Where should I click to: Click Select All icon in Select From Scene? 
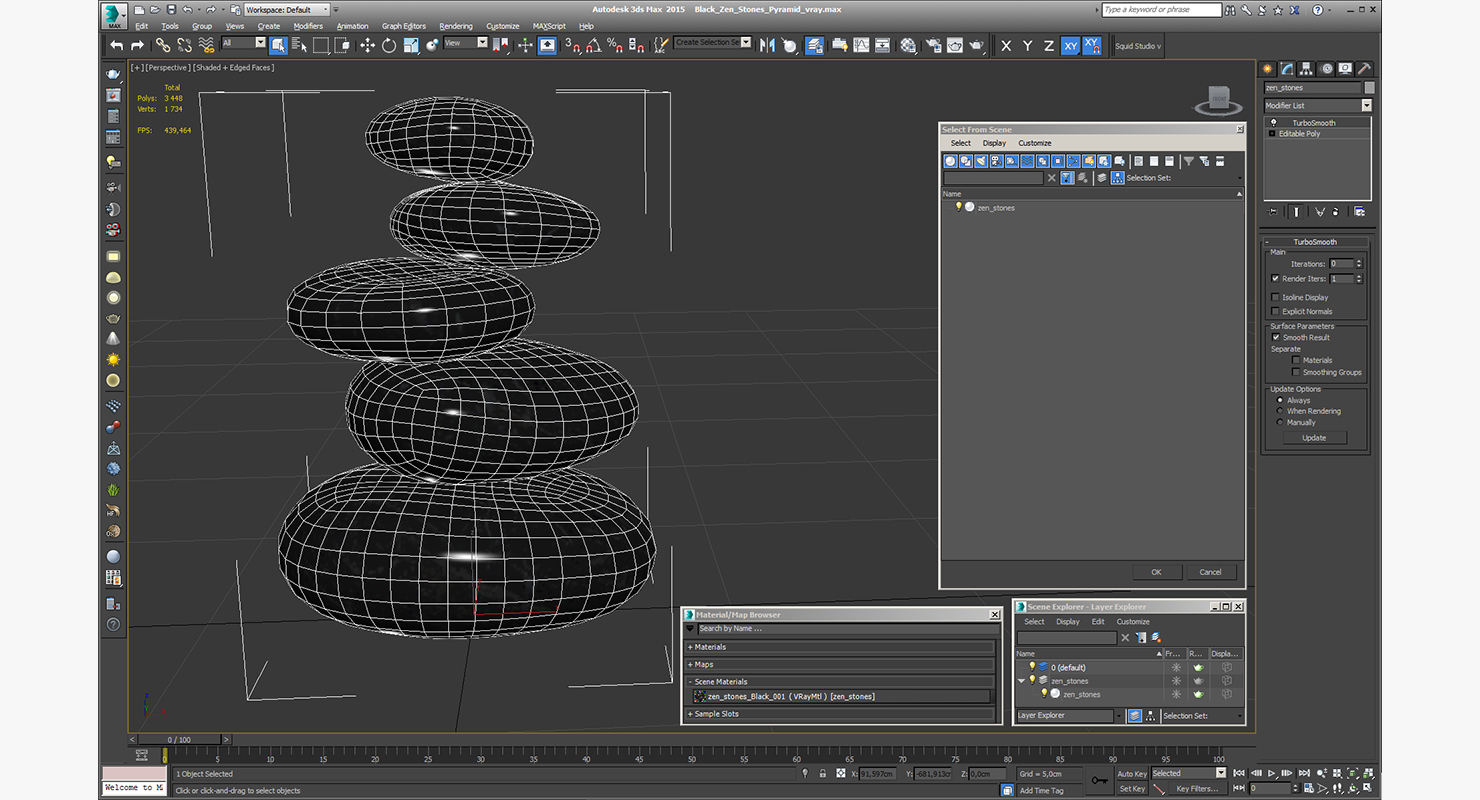(x=1139, y=161)
